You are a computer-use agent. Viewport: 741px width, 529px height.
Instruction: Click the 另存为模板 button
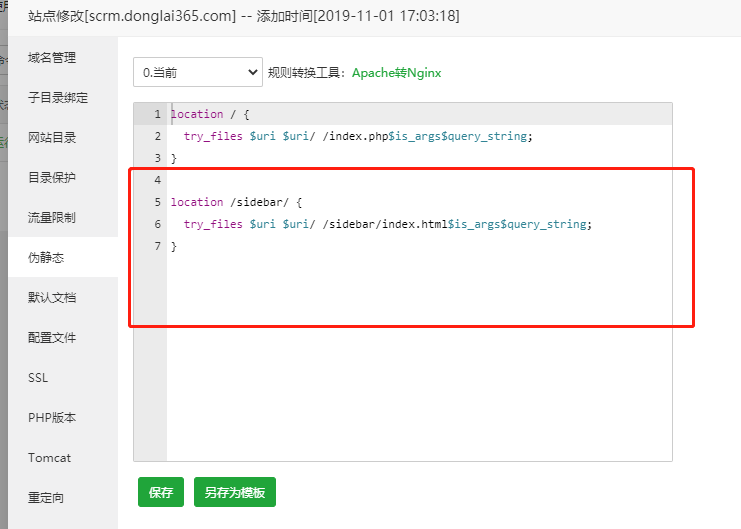click(235, 492)
